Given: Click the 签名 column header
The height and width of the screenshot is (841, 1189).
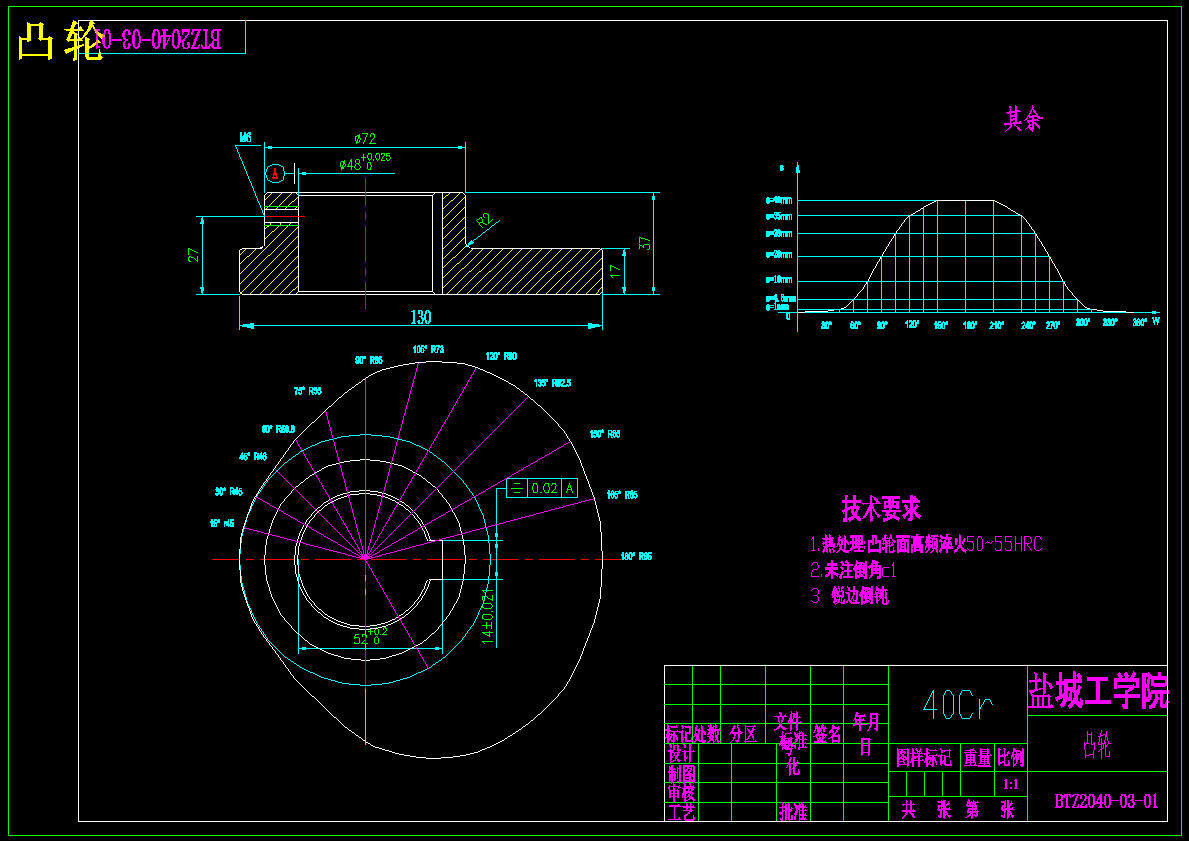Looking at the screenshot, I should tap(827, 733).
